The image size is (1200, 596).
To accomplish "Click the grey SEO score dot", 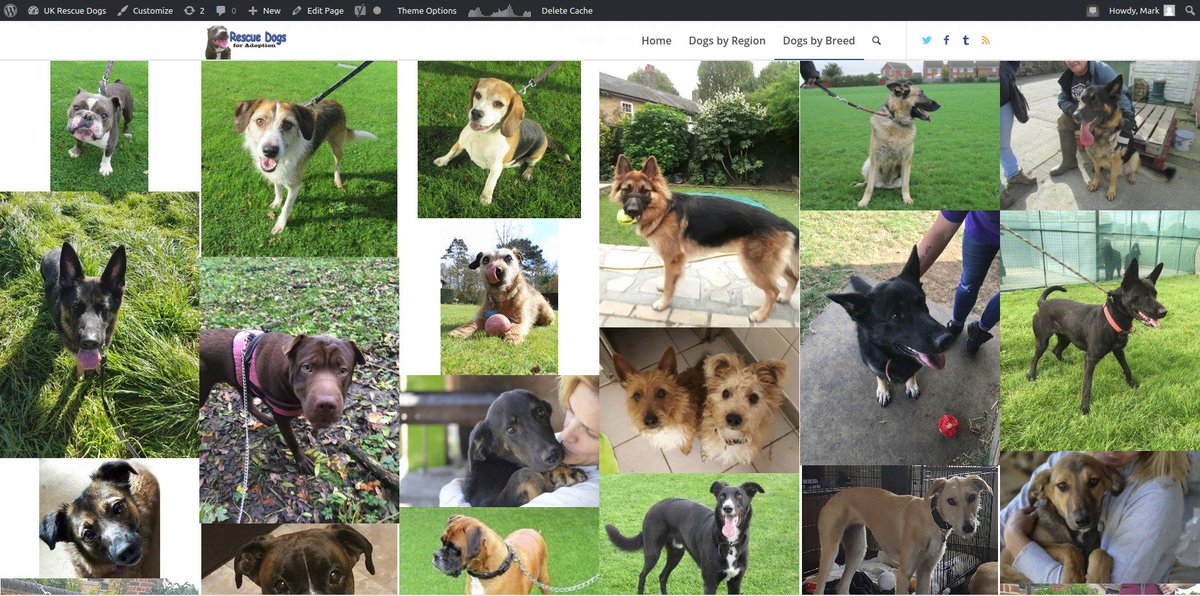I will click(x=377, y=10).
